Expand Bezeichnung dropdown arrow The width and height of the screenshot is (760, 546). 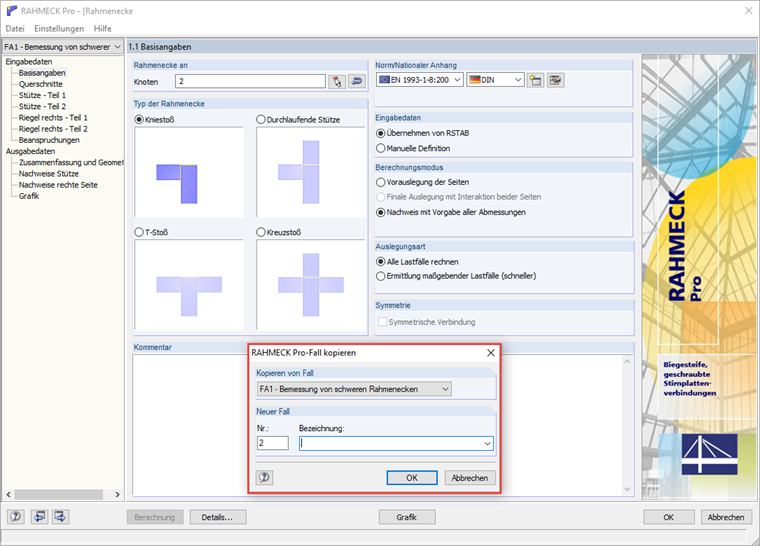tap(487, 443)
